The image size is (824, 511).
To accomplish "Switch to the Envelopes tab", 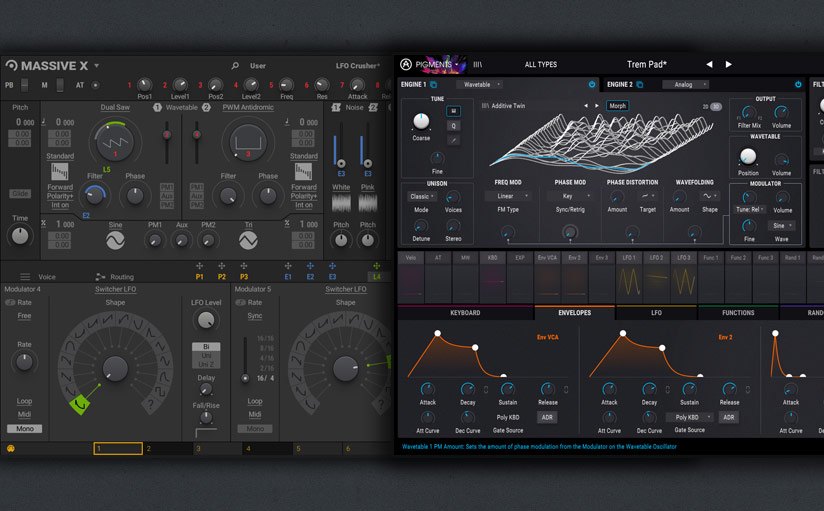I will pyautogui.click(x=574, y=313).
